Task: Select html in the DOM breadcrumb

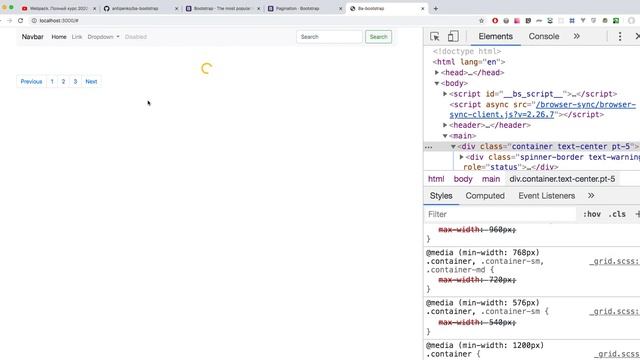Action: 436,179
